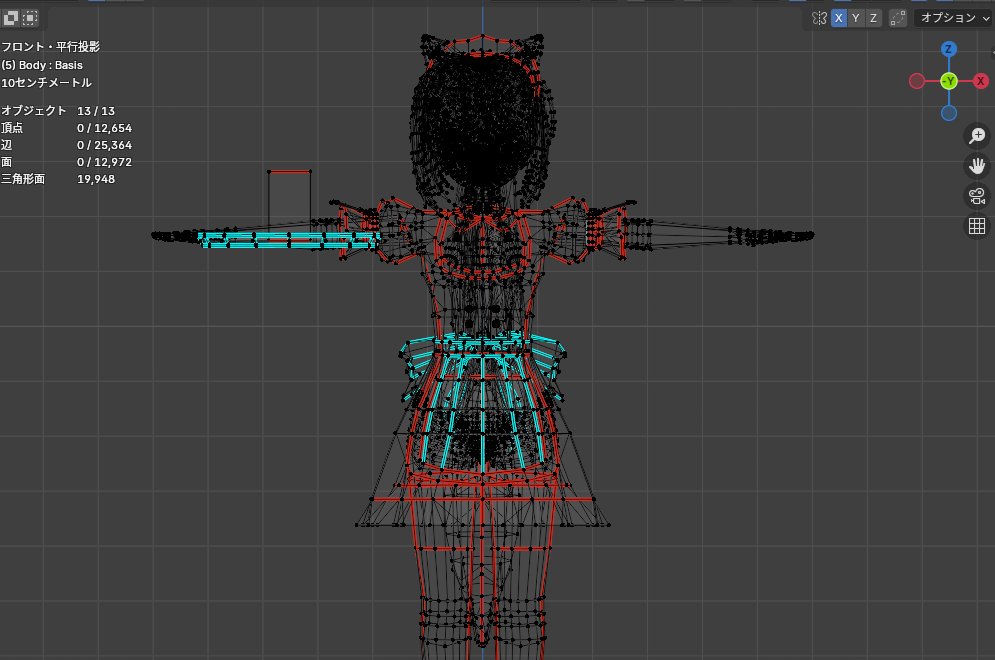Image resolution: width=995 pixels, height=660 pixels.
Task: Click the blue Z axis on the navigation gizmo
Action: pos(948,47)
